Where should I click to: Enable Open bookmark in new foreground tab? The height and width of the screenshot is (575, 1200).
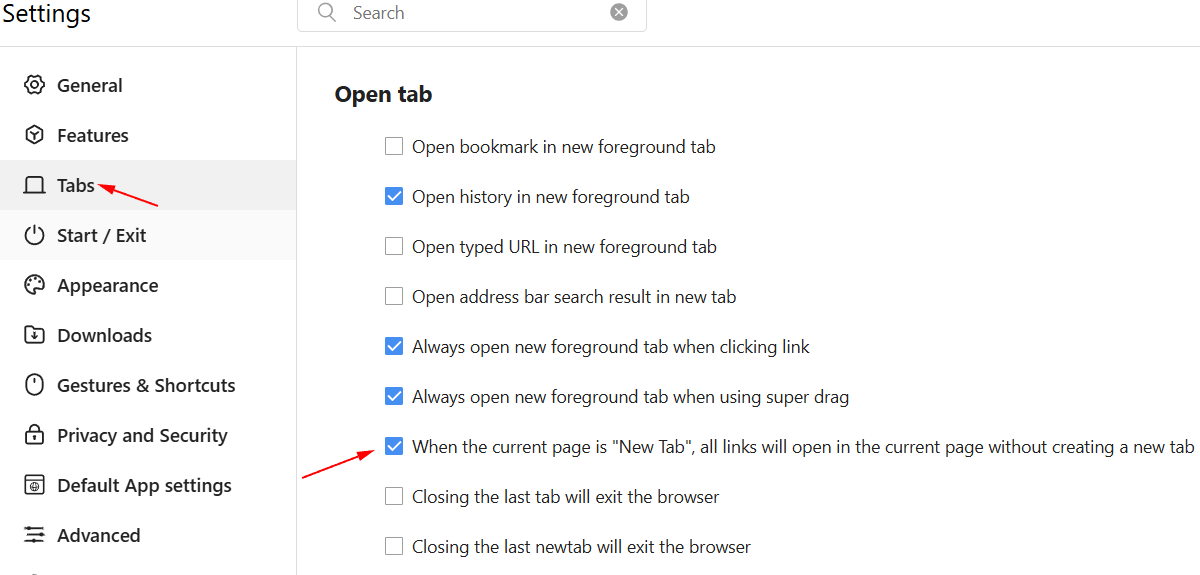(394, 147)
